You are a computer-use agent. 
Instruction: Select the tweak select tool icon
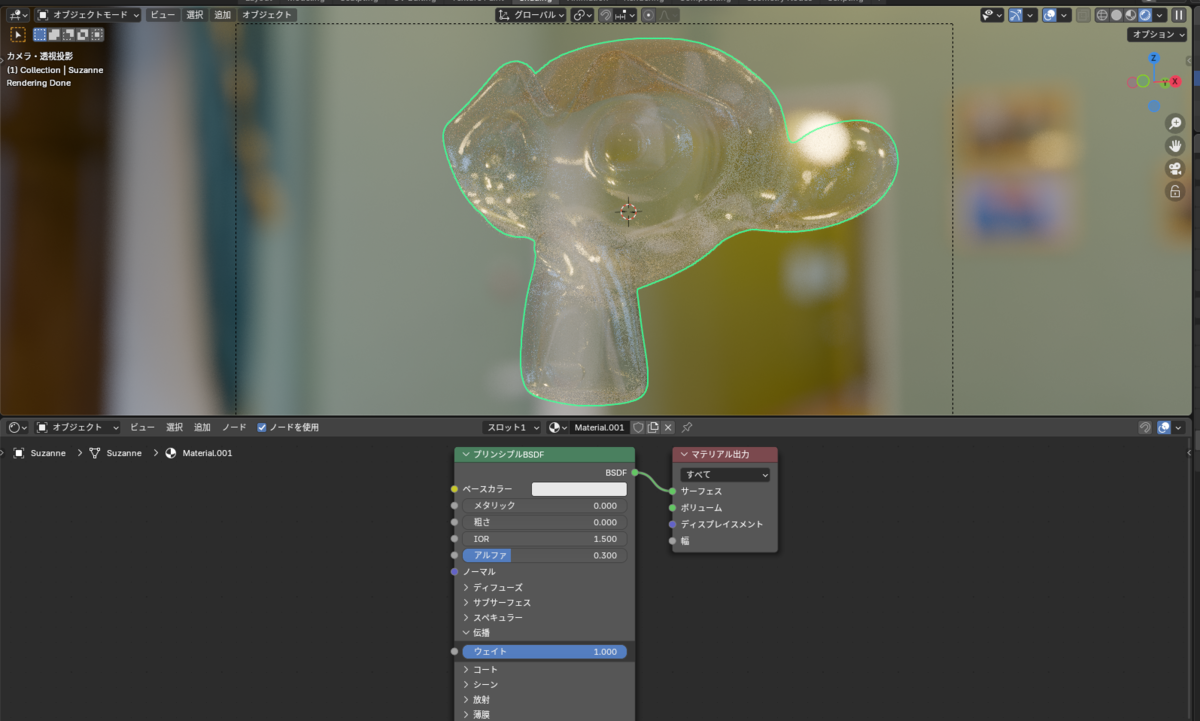(x=18, y=34)
